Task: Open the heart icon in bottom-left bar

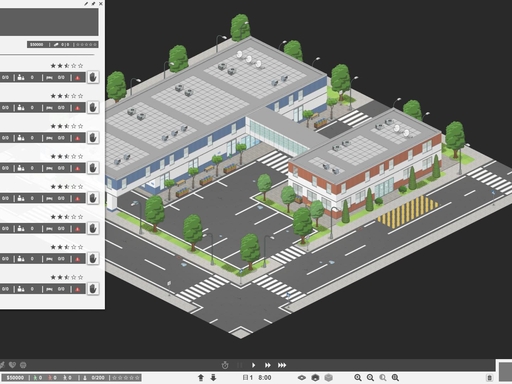Action: pyautogui.click(x=12, y=365)
